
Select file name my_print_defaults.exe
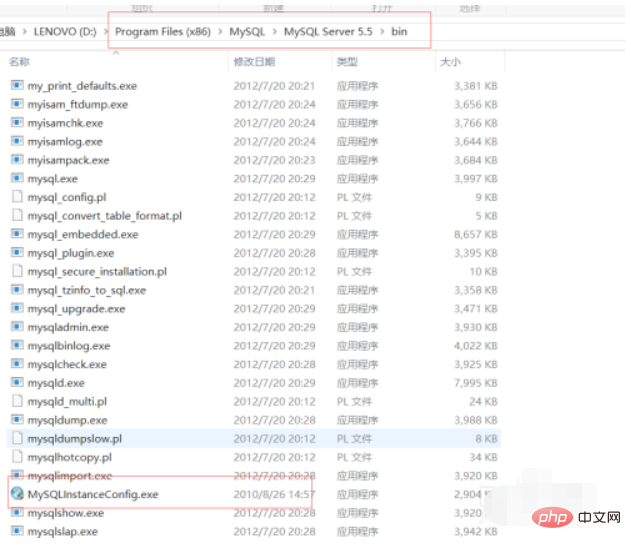(x=82, y=86)
